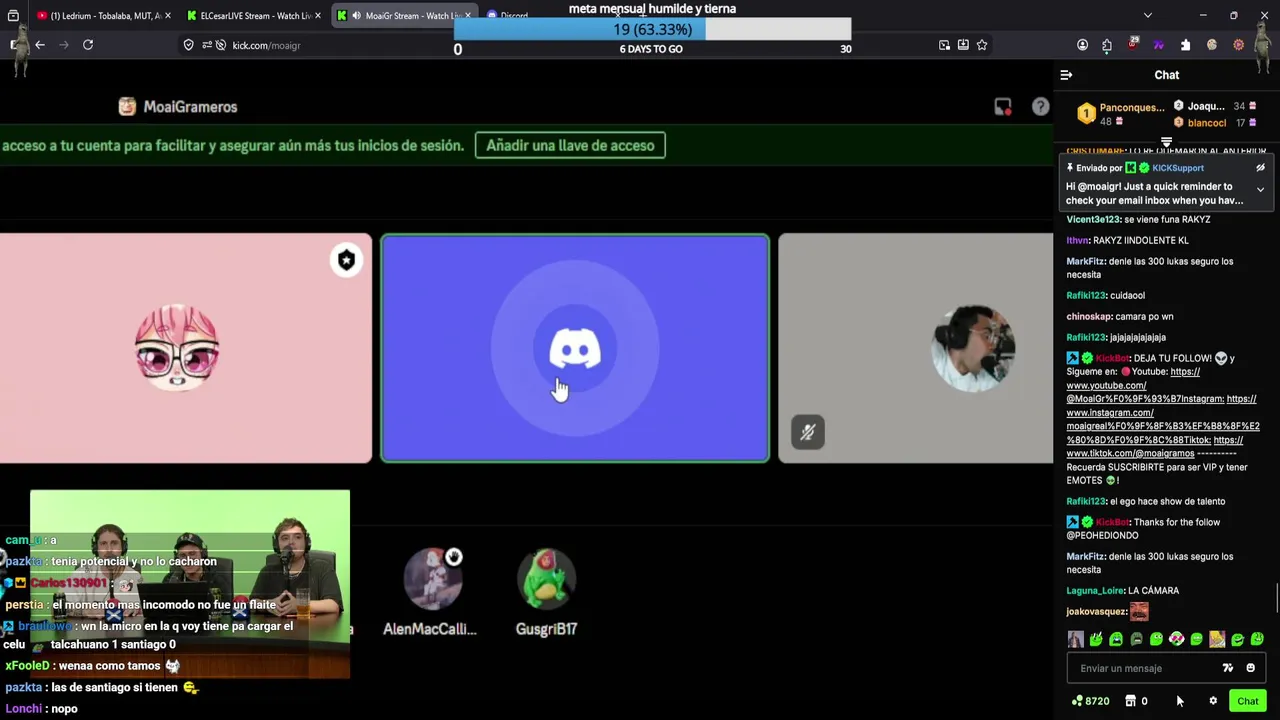Open the 7TV emote menu
Screen dimensions: 1280x720
(x=1228, y=668)
